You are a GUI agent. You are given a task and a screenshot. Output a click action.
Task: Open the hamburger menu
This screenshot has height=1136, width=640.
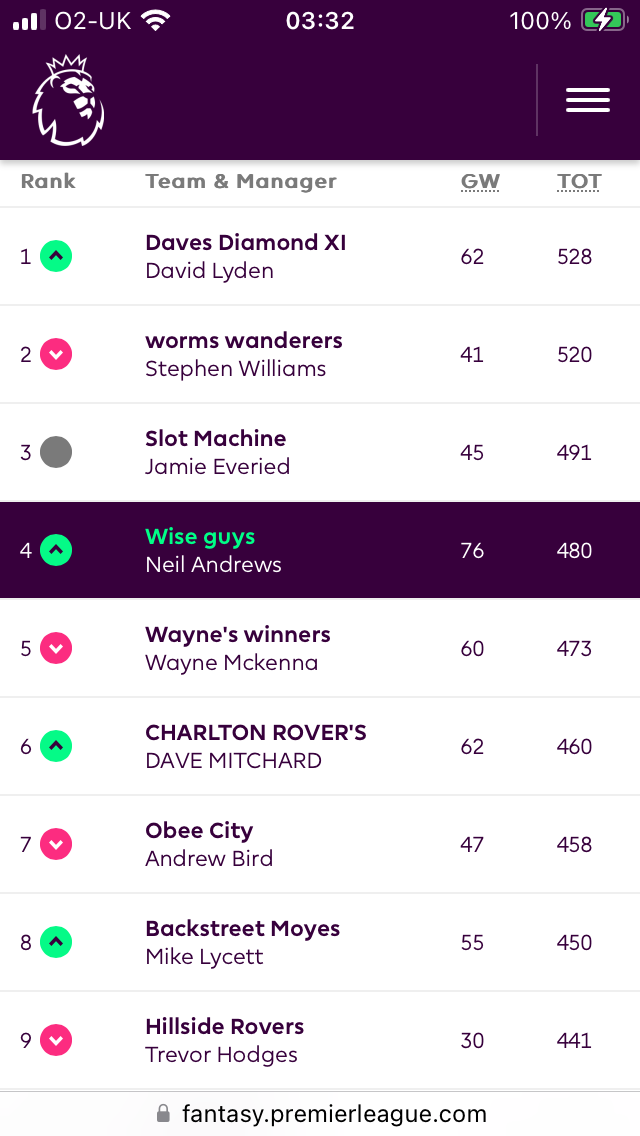coord(588,100)
